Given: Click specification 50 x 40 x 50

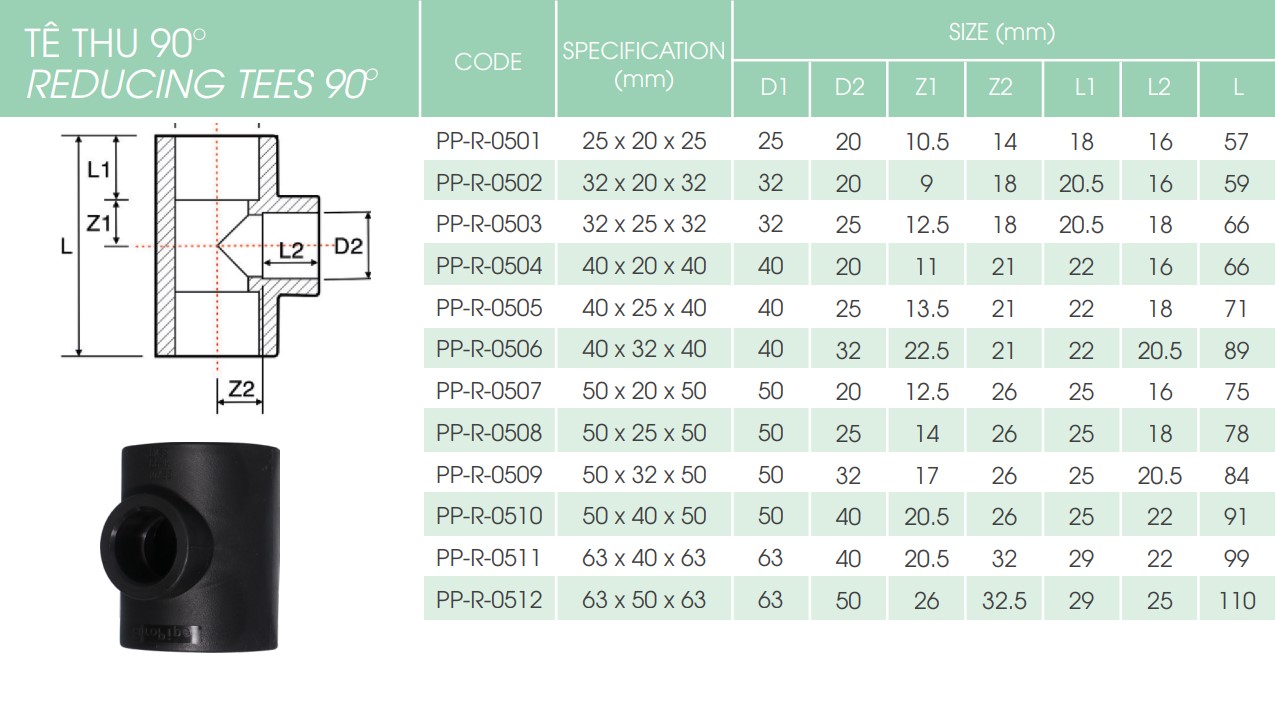Looking at the screenshot, I should pos(644,516).
